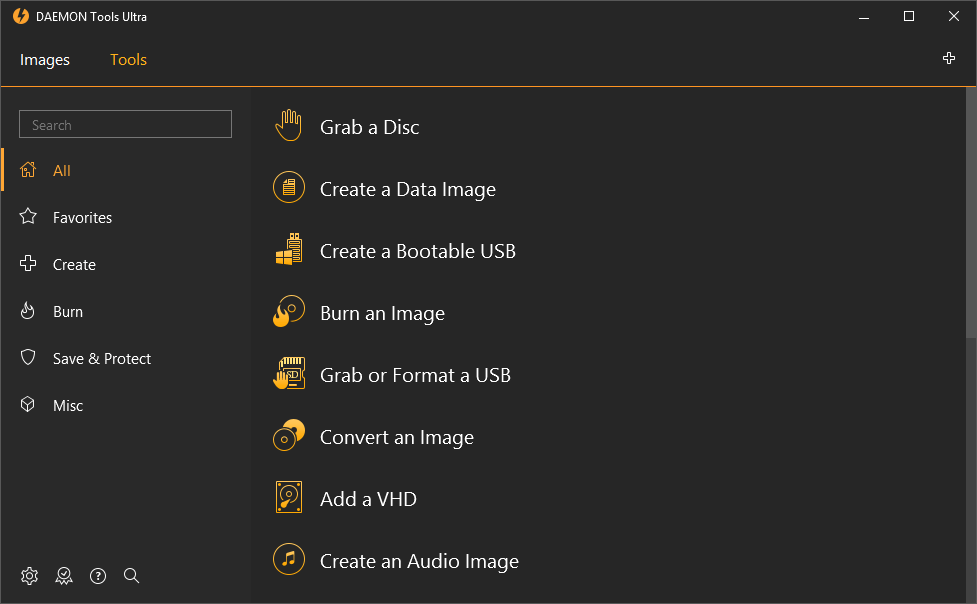Click the Favorites star icon

click(28, 216)
